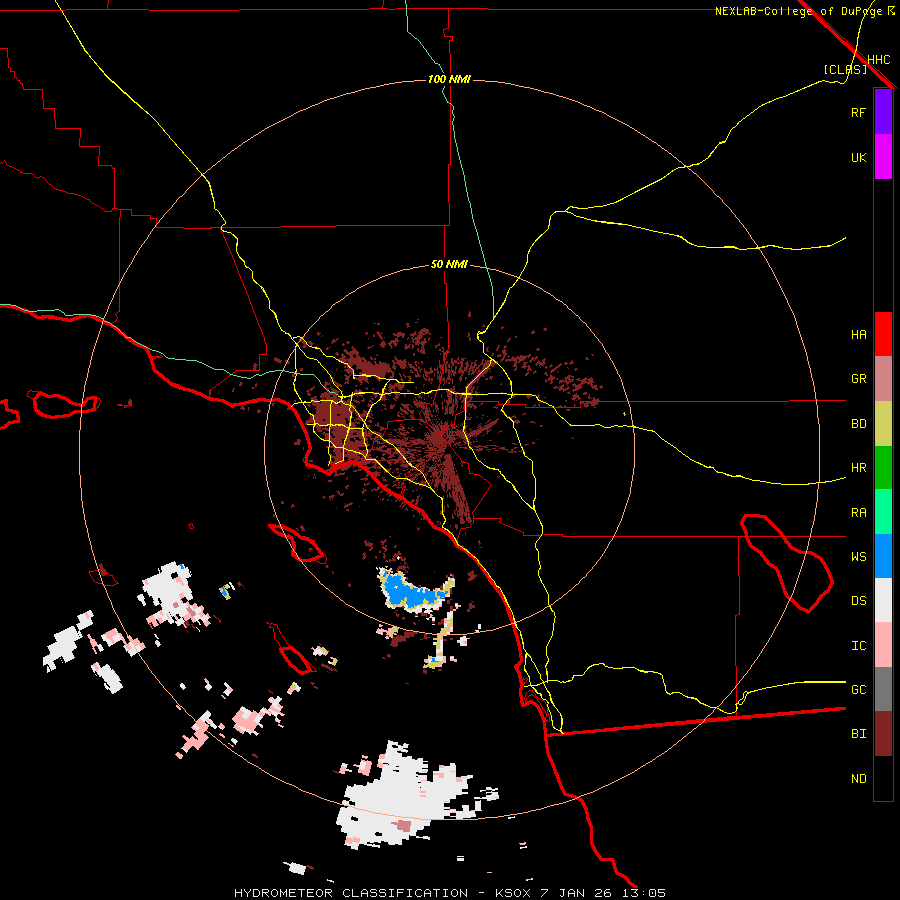Click the NEXLAB-College of DuPage credit text
The image size is (900, 900).
[x=798, y=11]
